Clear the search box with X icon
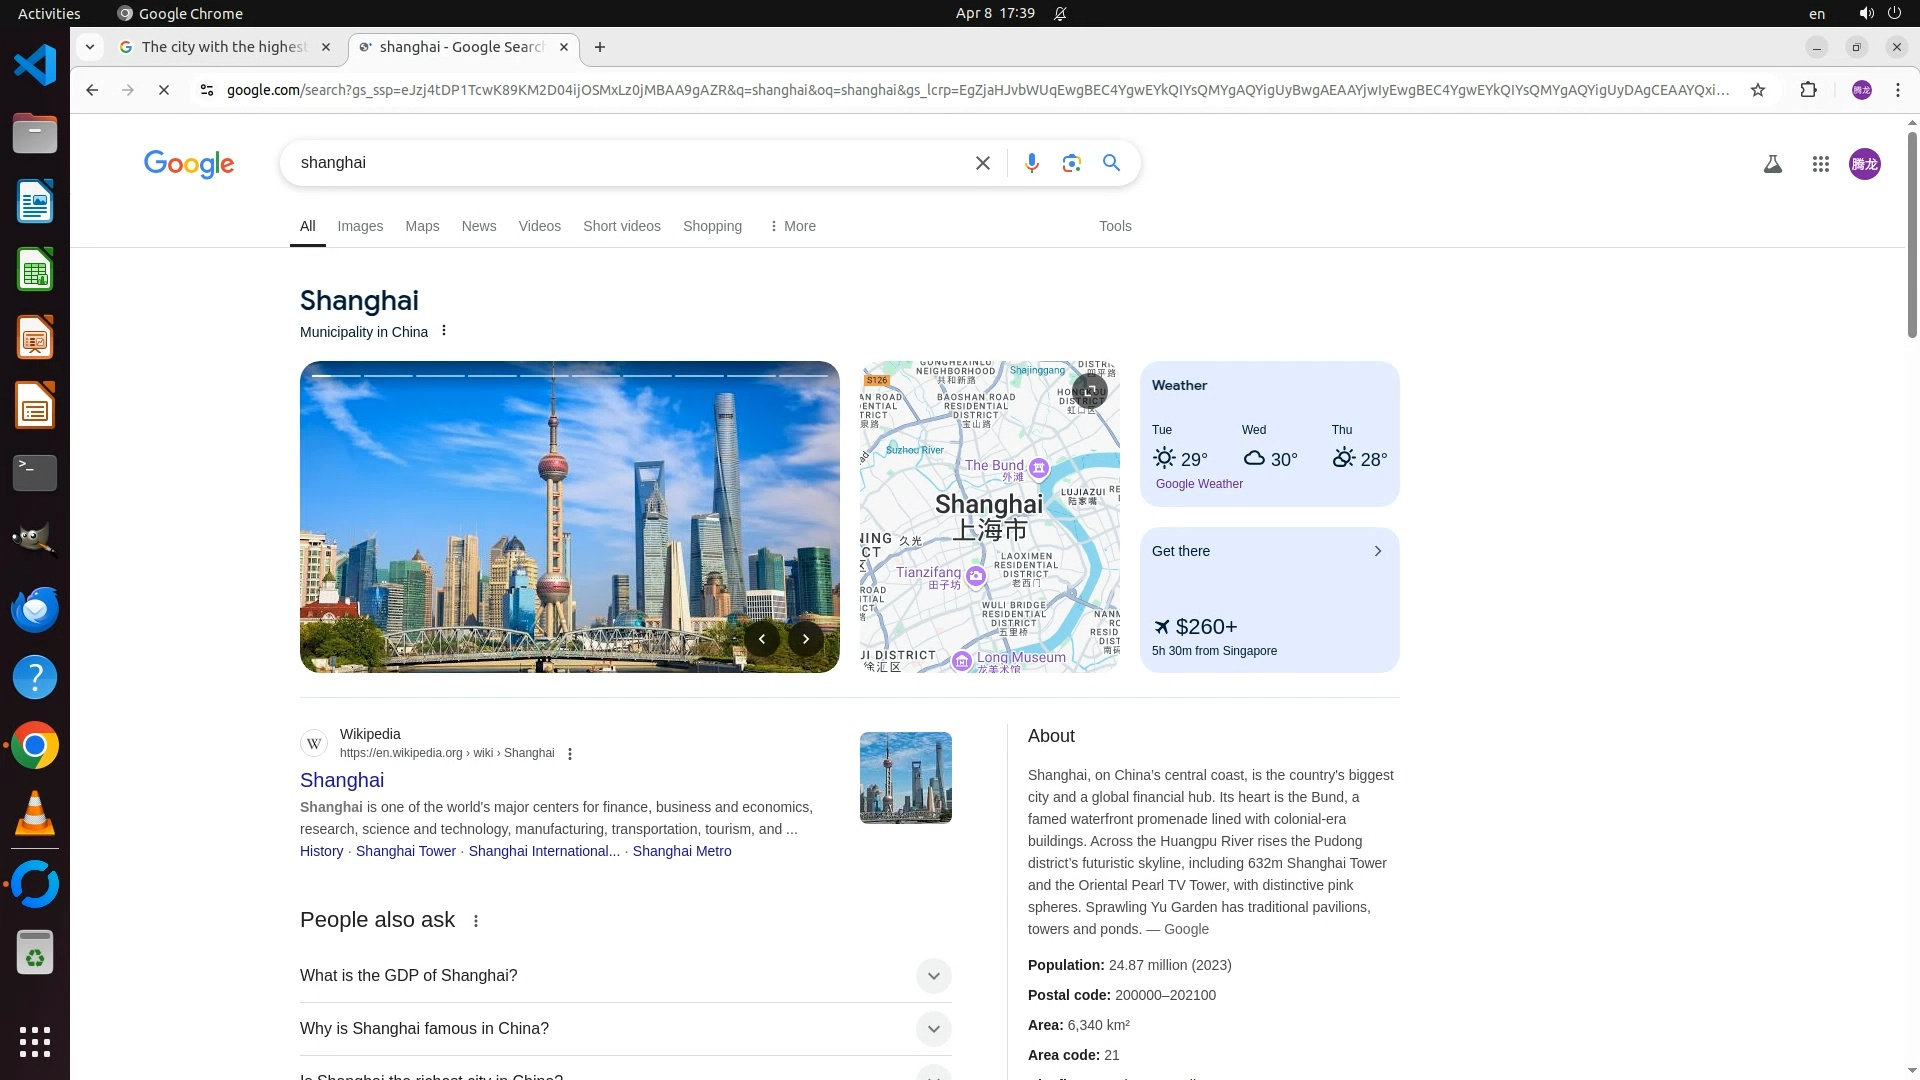1920x1080 pixels. tap(982, 163)
